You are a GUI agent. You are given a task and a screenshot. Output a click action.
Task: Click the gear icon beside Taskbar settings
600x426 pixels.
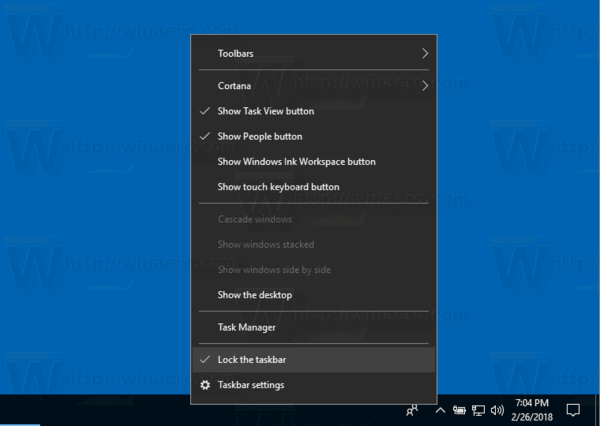(205, 385)
